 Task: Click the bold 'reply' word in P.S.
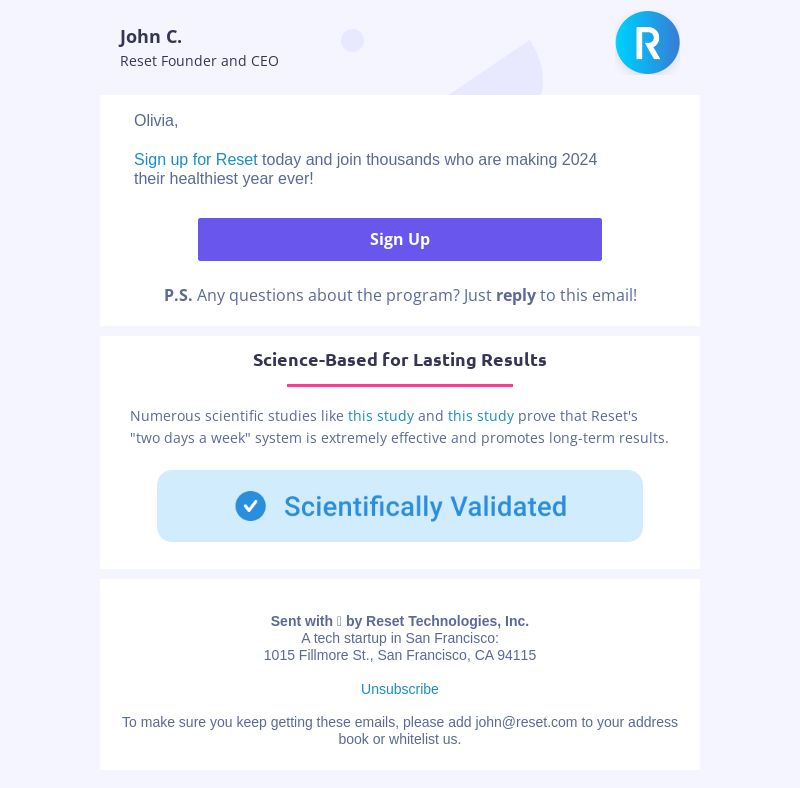click(x=516, y=296)
